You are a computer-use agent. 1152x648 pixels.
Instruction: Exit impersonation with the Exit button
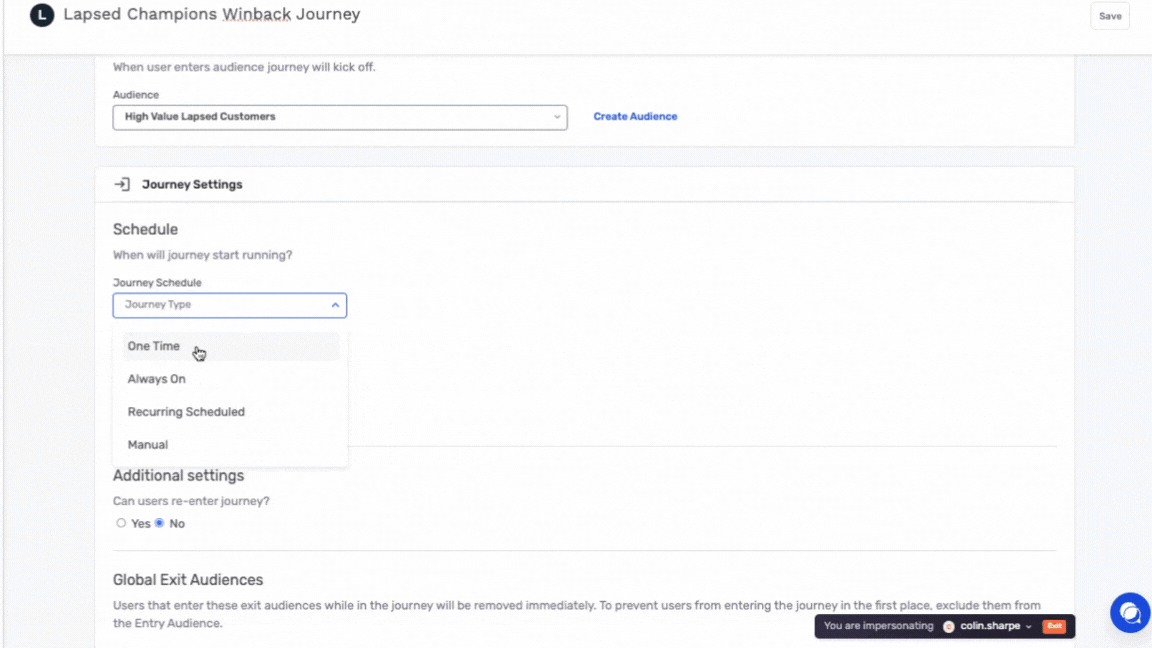[x=1054, y=626]
